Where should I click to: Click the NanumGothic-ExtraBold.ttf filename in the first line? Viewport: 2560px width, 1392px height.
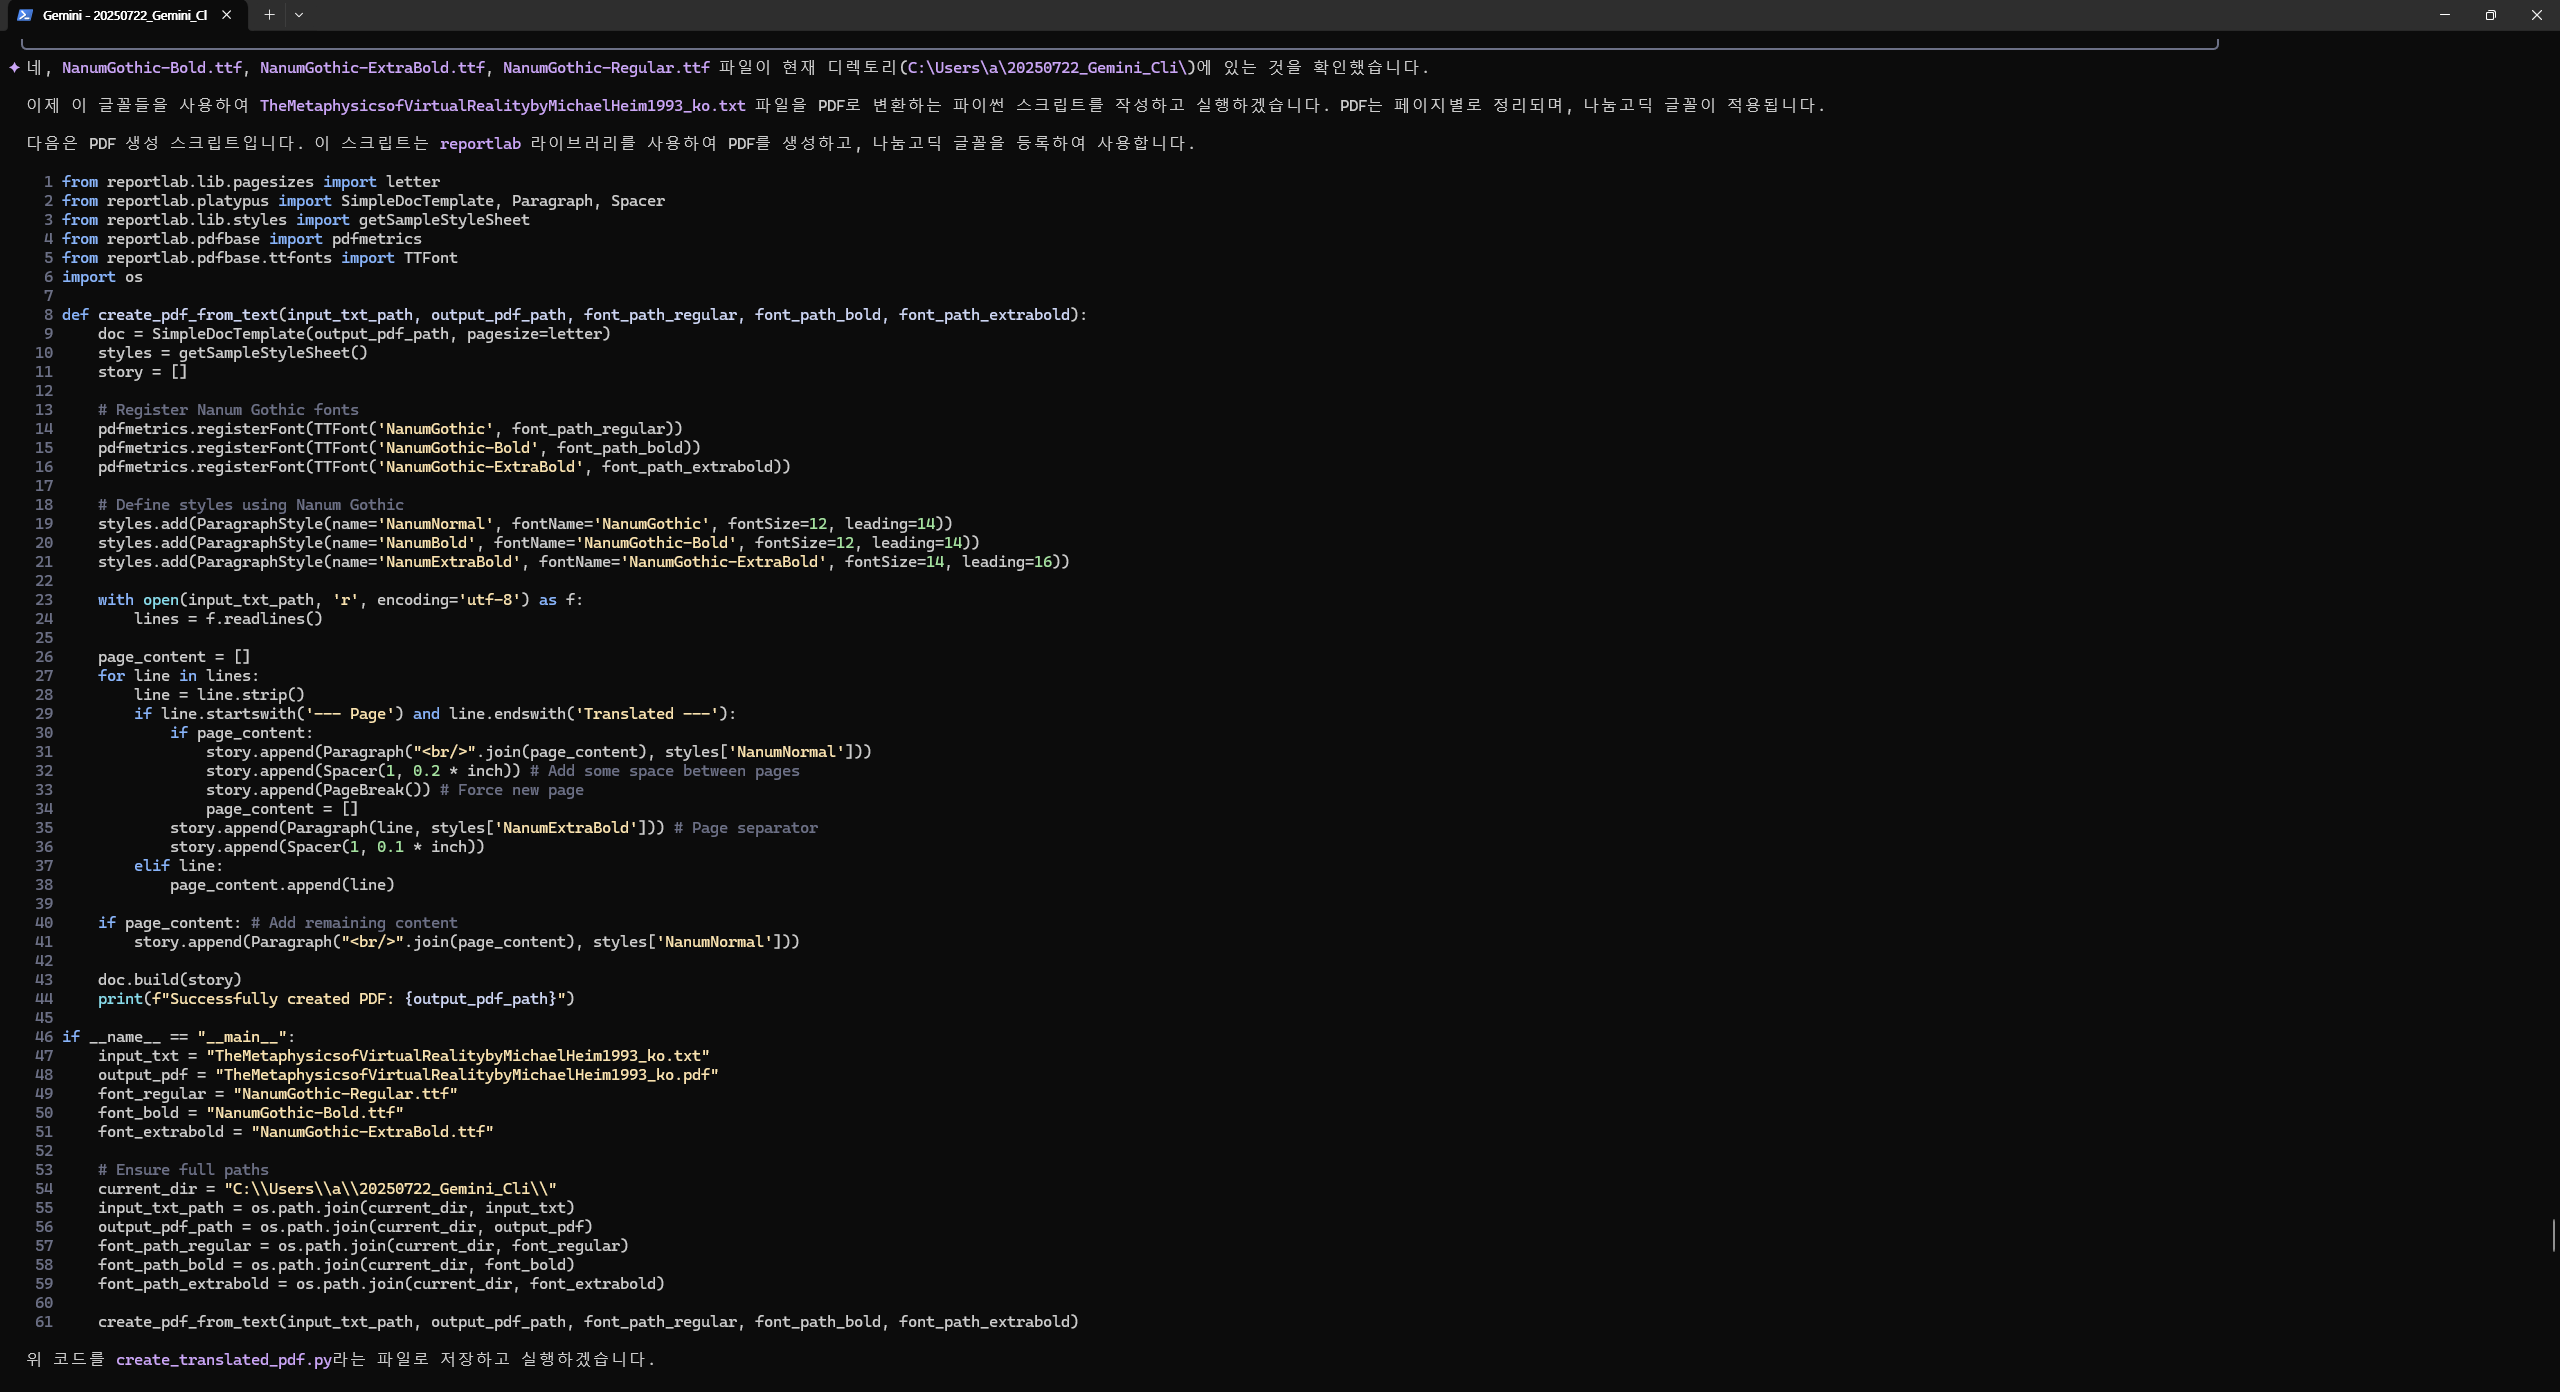coord(372,68)
